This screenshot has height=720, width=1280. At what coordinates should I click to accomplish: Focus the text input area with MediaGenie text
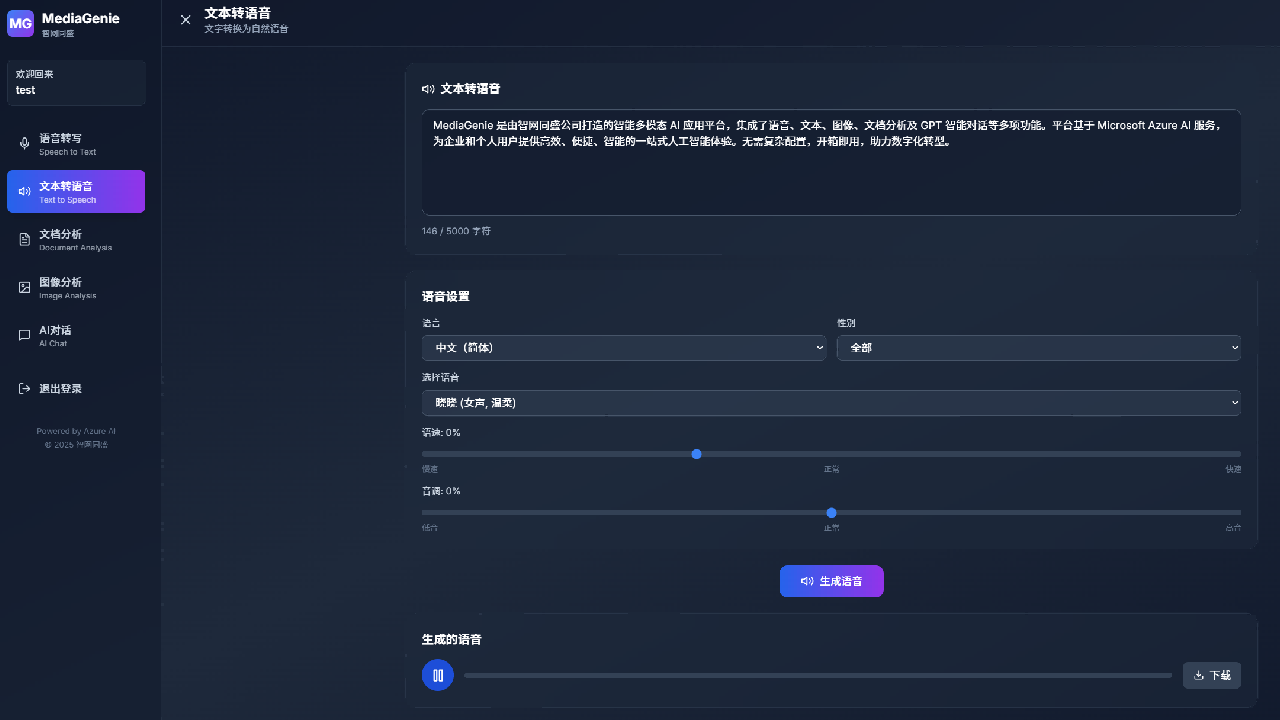coord(831,162)
